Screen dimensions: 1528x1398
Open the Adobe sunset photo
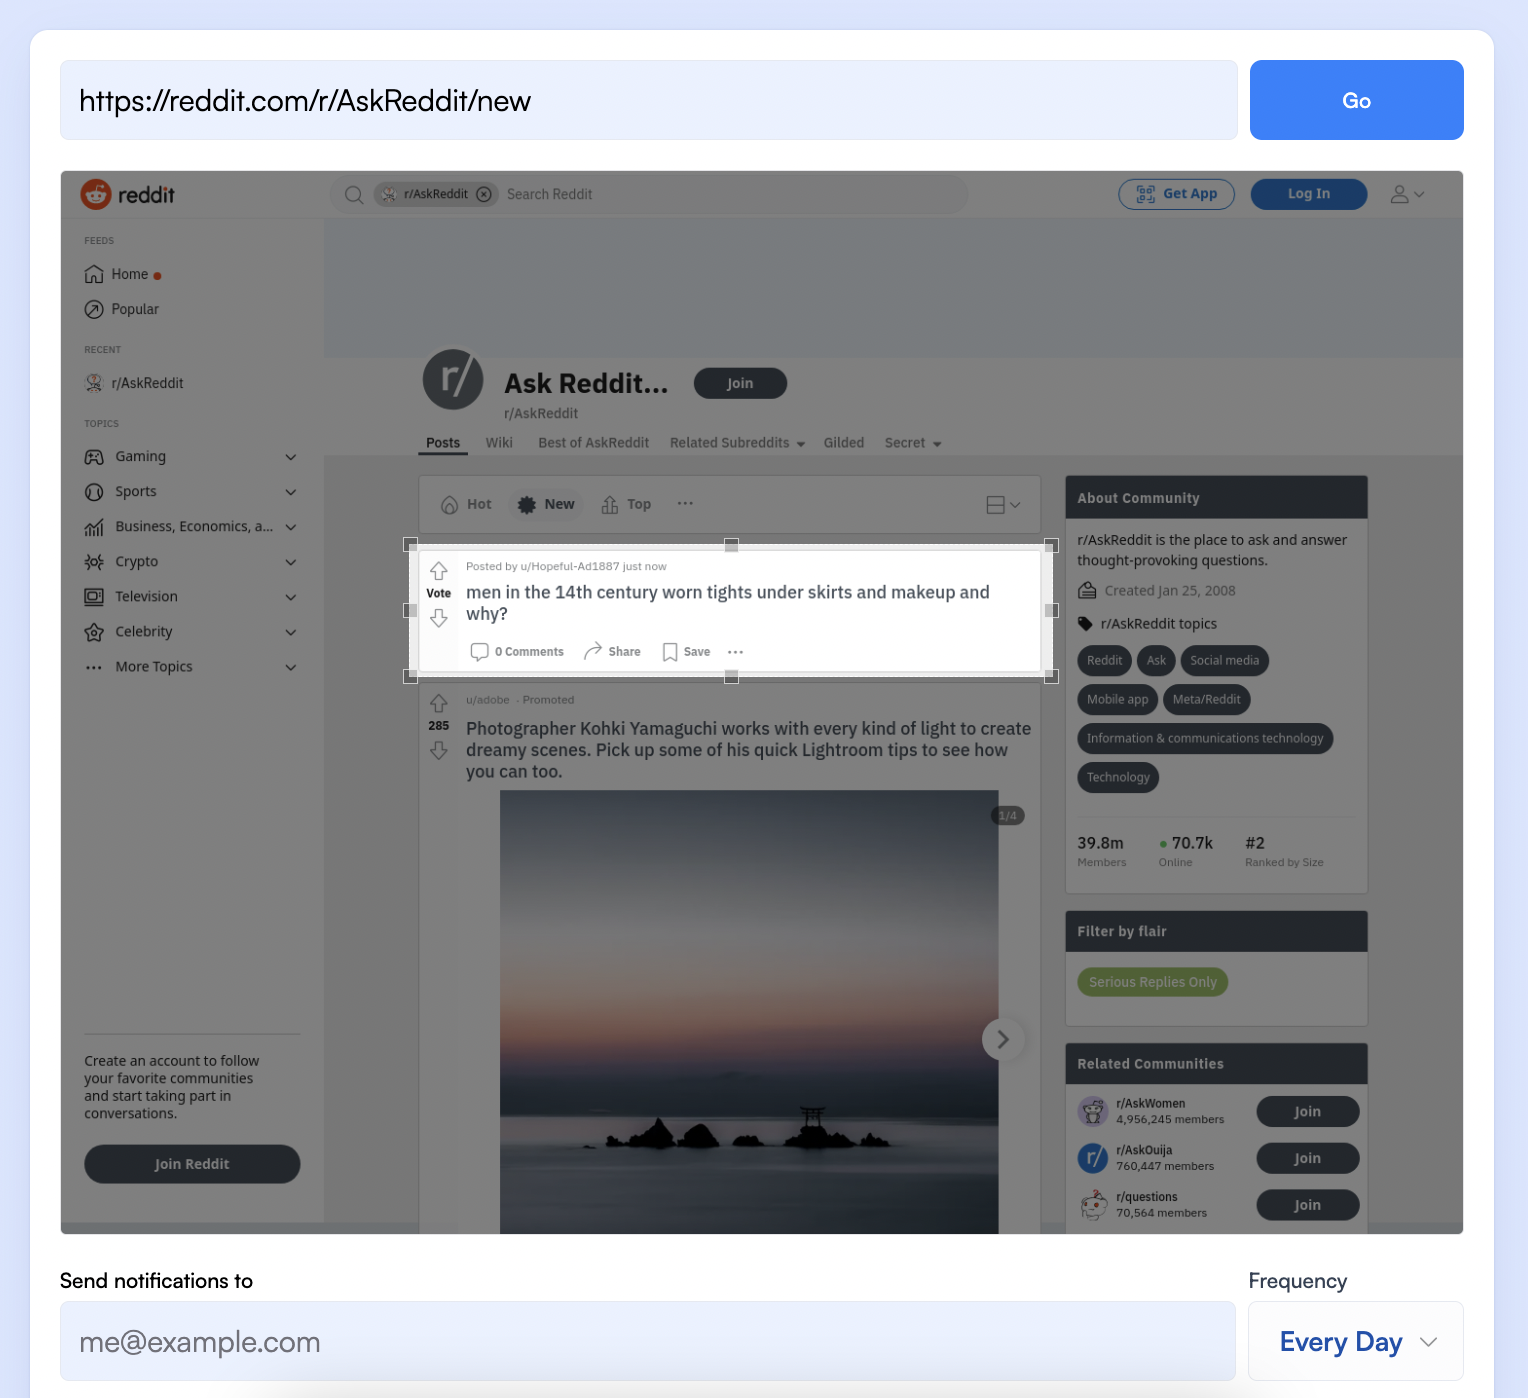click(x=749, y=1012)
